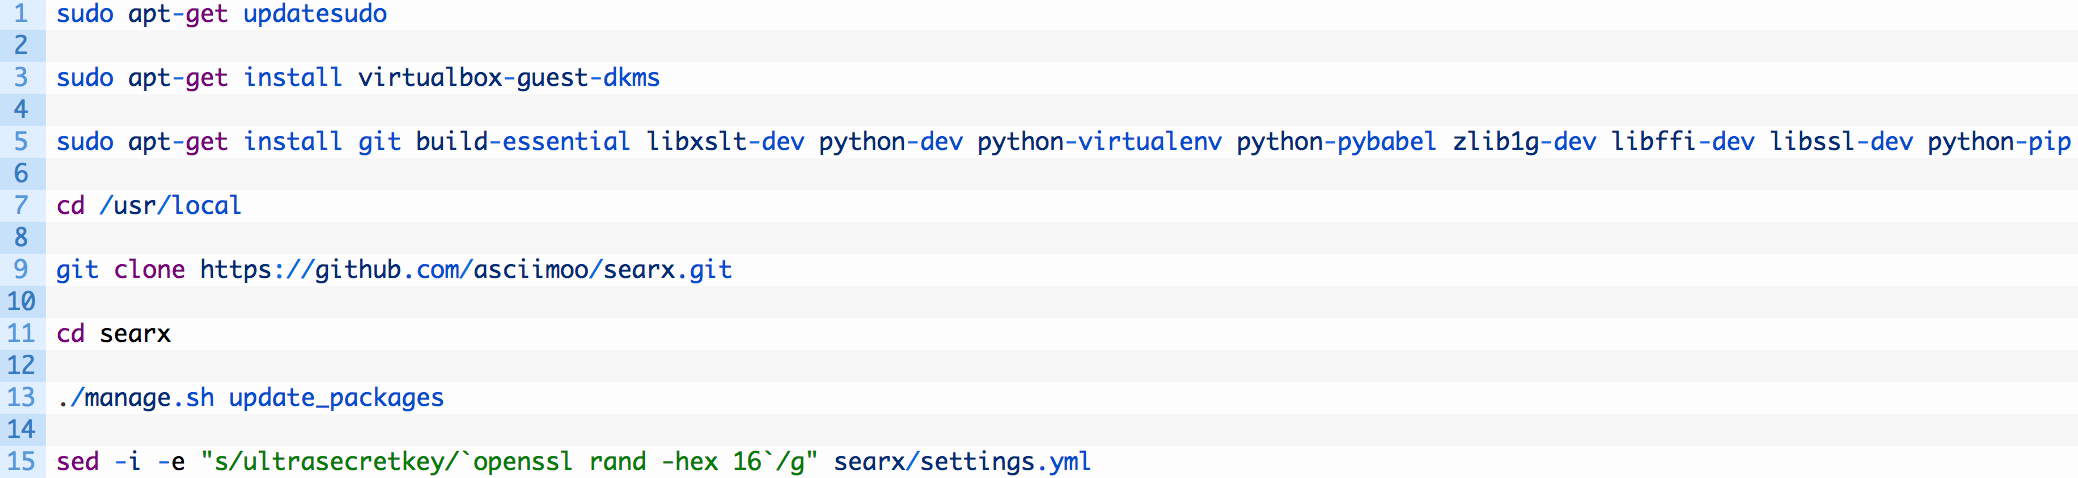
Task: Click line number 1 in the gutter
Action: tap(21, 14)
